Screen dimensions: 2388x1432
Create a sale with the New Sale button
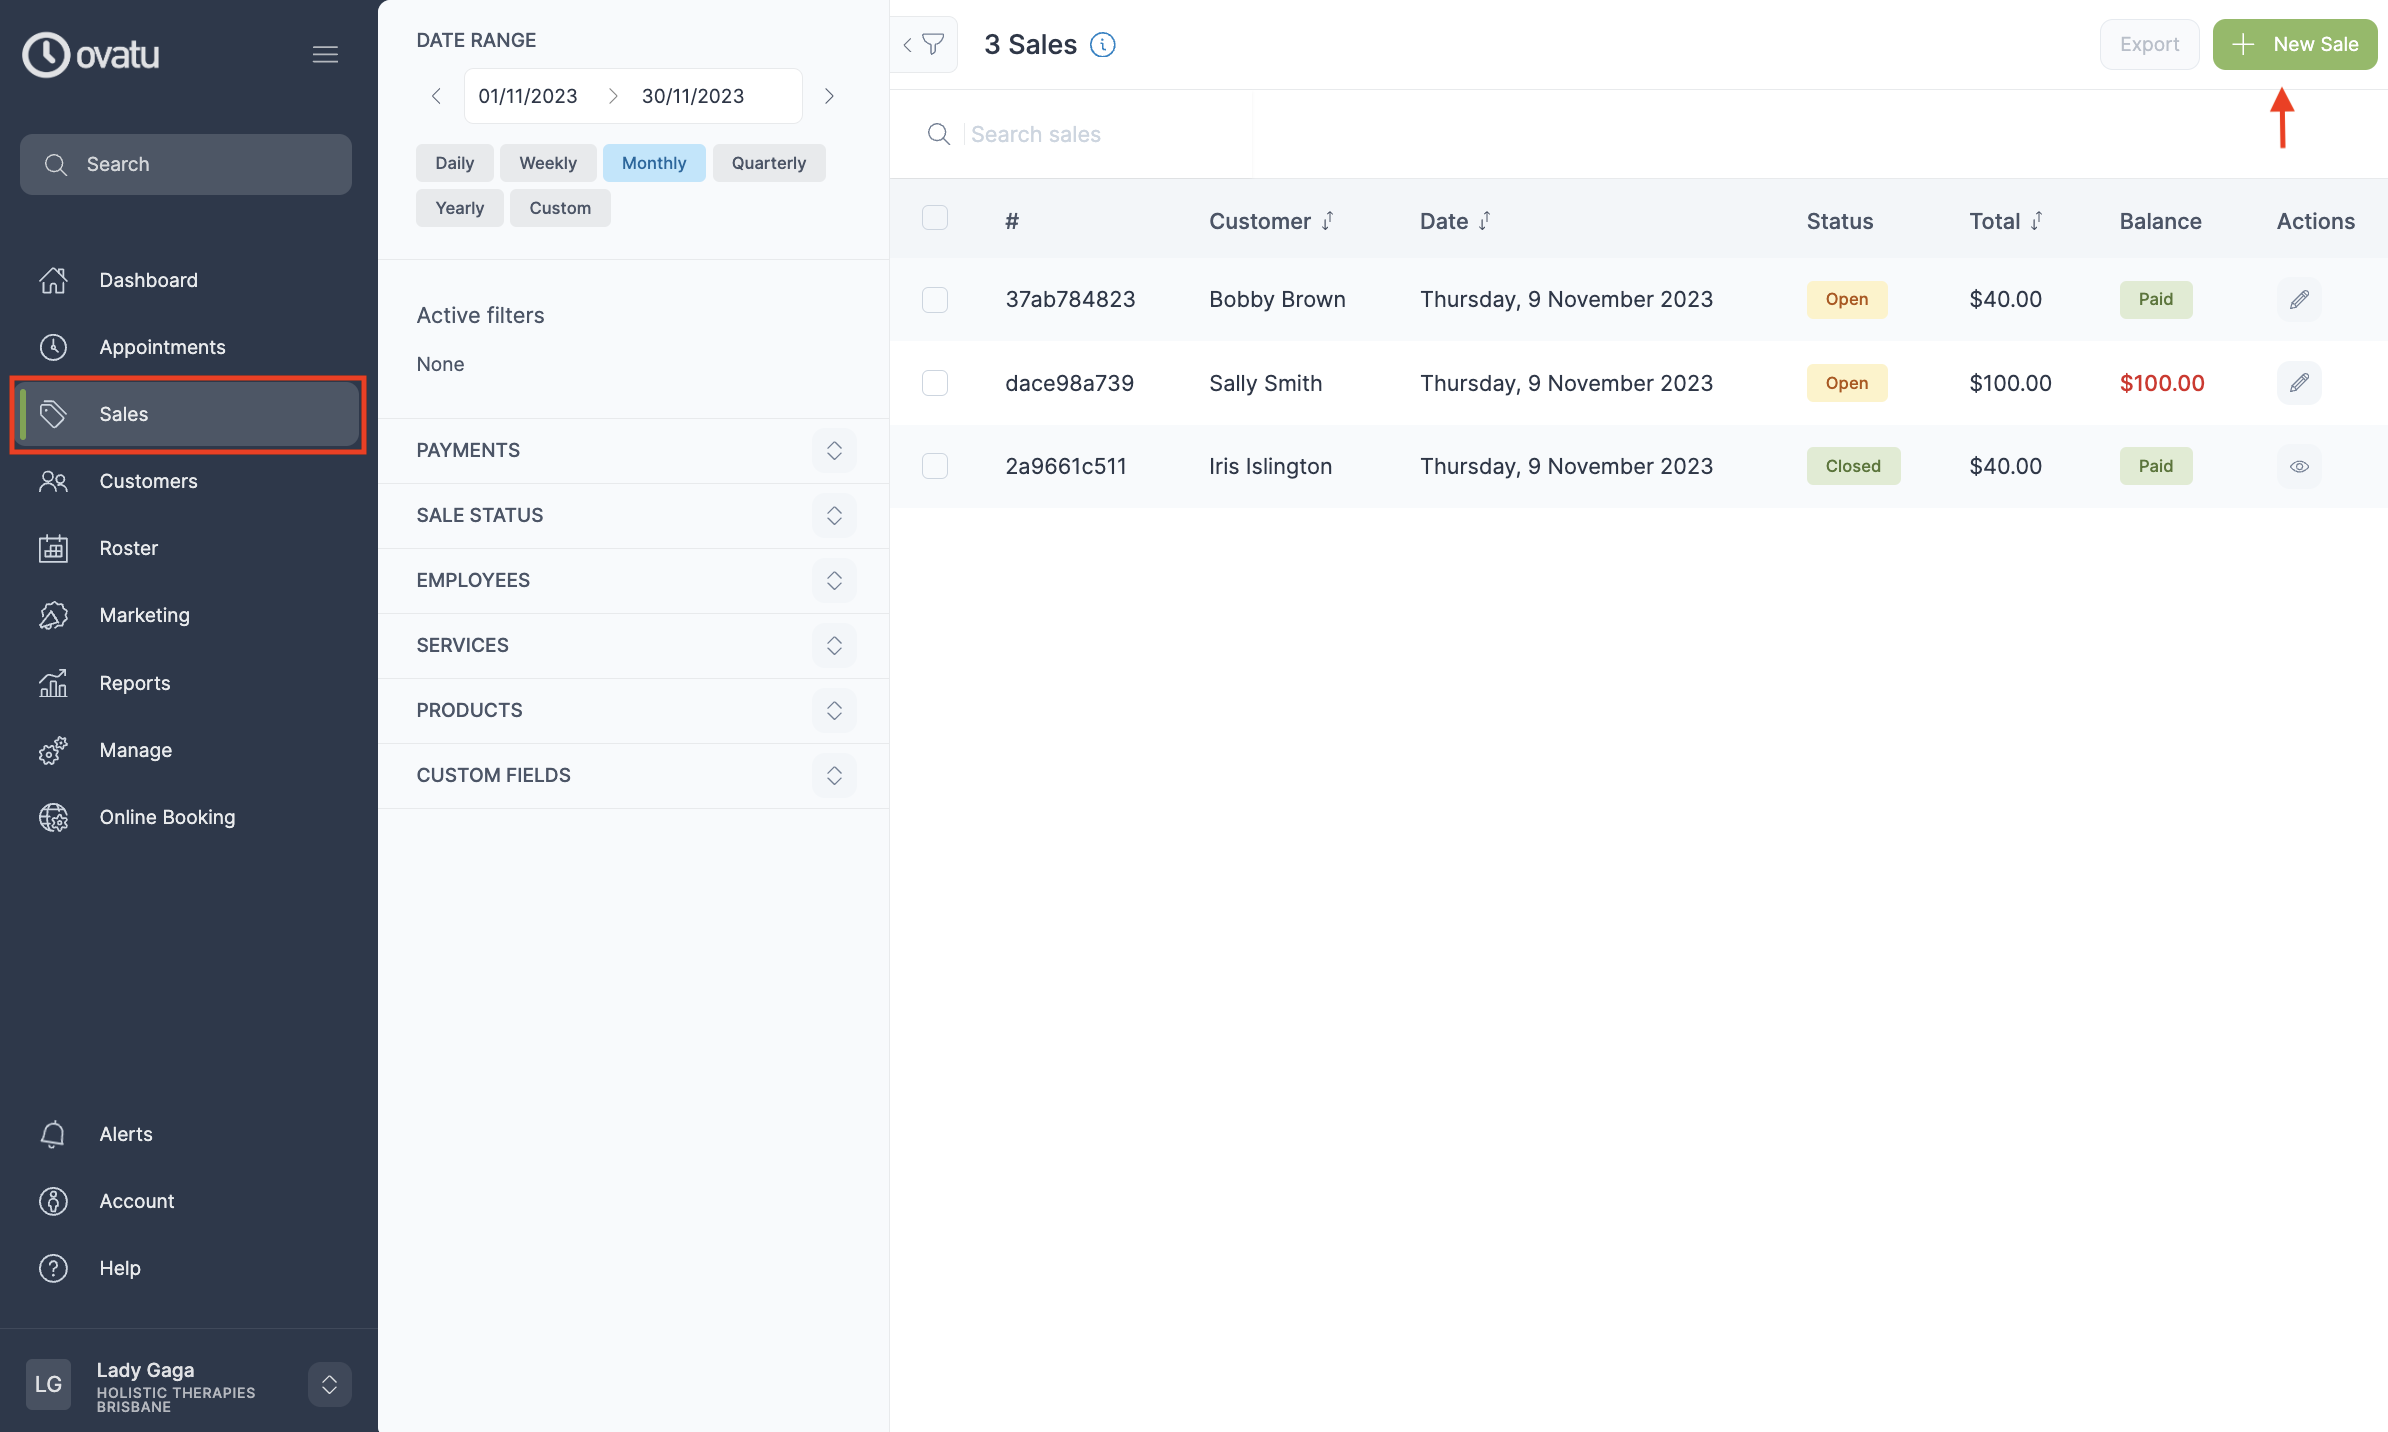2294,44
